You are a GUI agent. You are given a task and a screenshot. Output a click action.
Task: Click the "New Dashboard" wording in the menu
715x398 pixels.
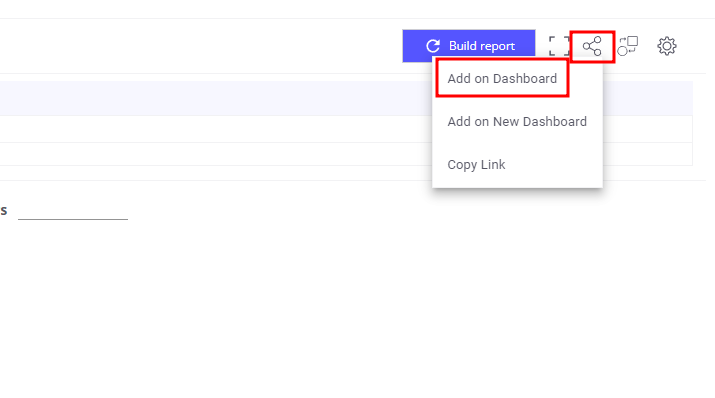tap(540, 121)
